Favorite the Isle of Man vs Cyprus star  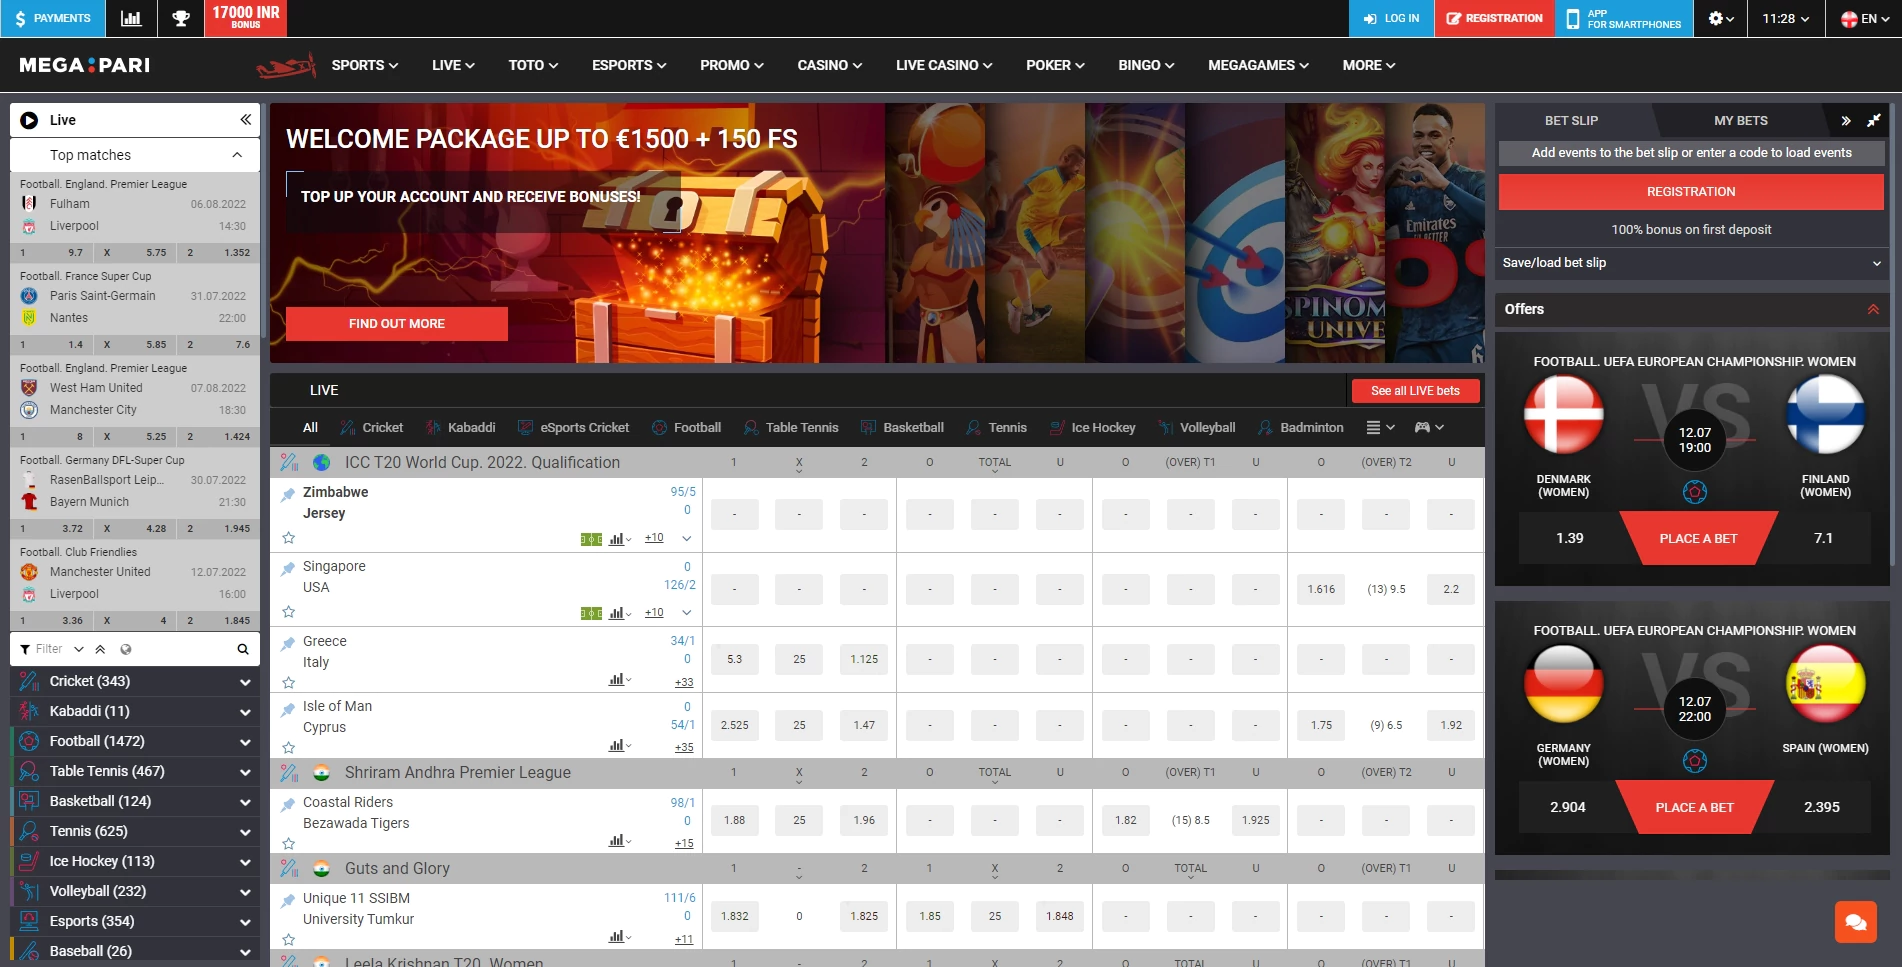pos(289,747)
